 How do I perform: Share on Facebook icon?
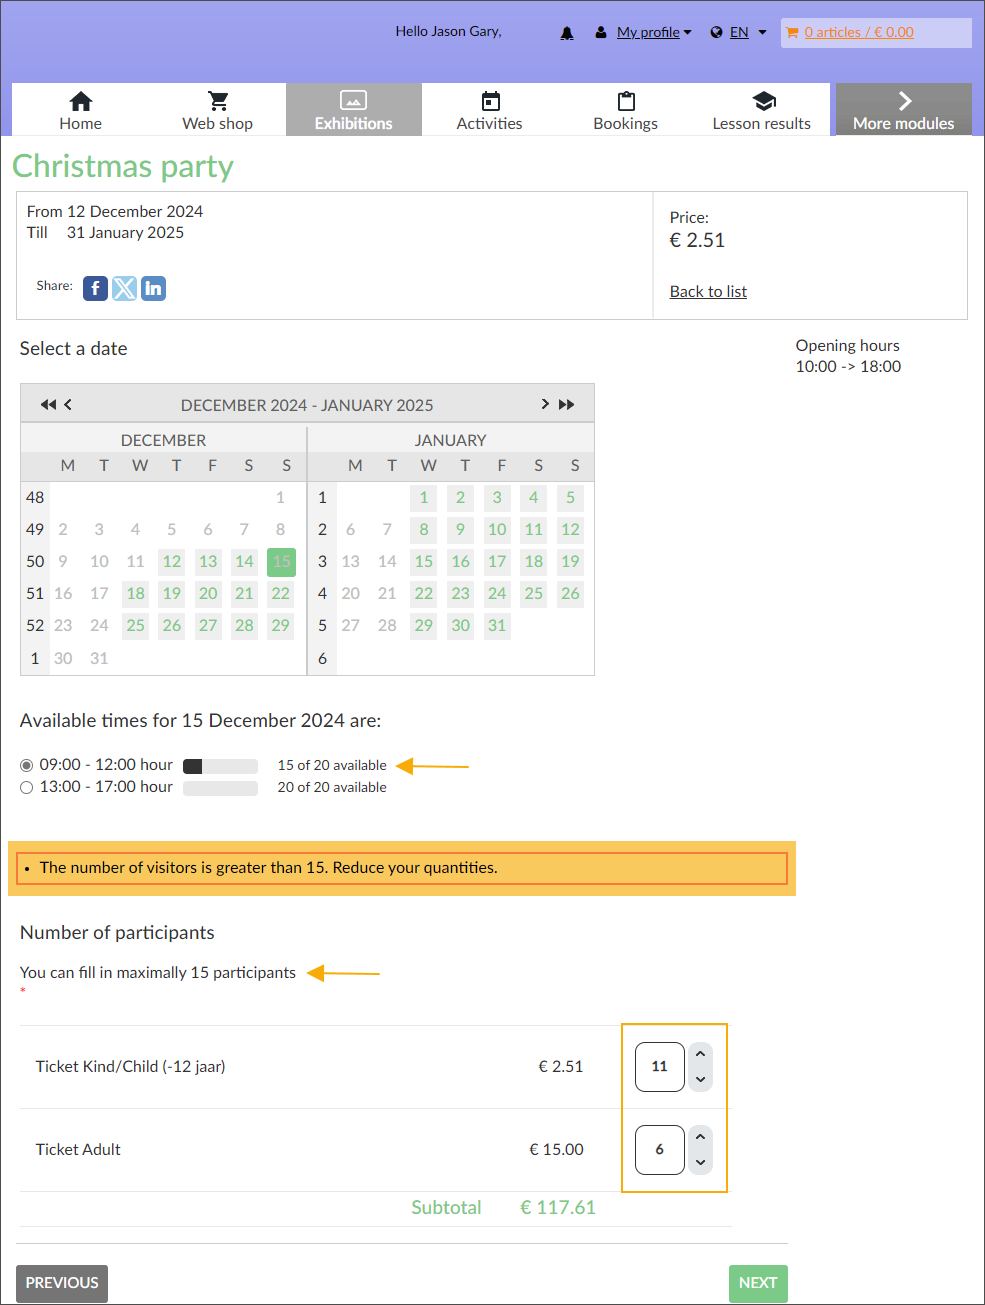[x=95, y=289]
